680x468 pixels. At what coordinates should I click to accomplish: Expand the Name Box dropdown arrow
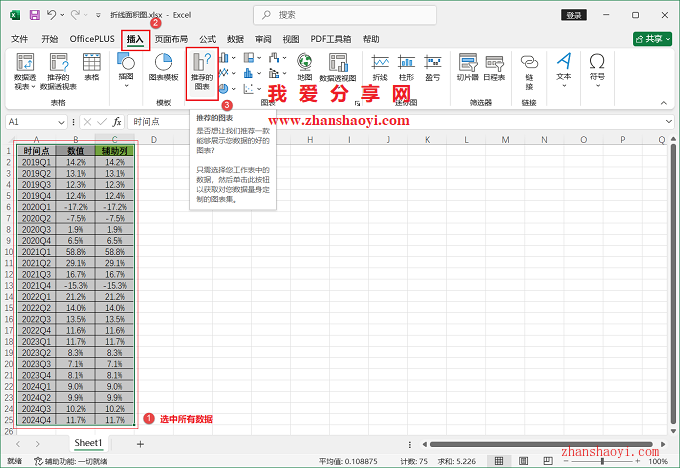click(61, 122)
